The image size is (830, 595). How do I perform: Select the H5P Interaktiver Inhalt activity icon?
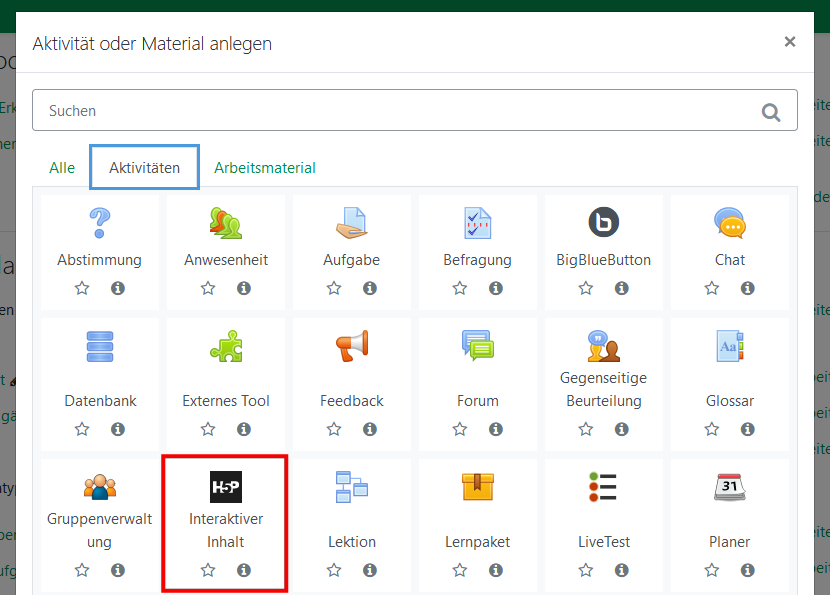225,487
